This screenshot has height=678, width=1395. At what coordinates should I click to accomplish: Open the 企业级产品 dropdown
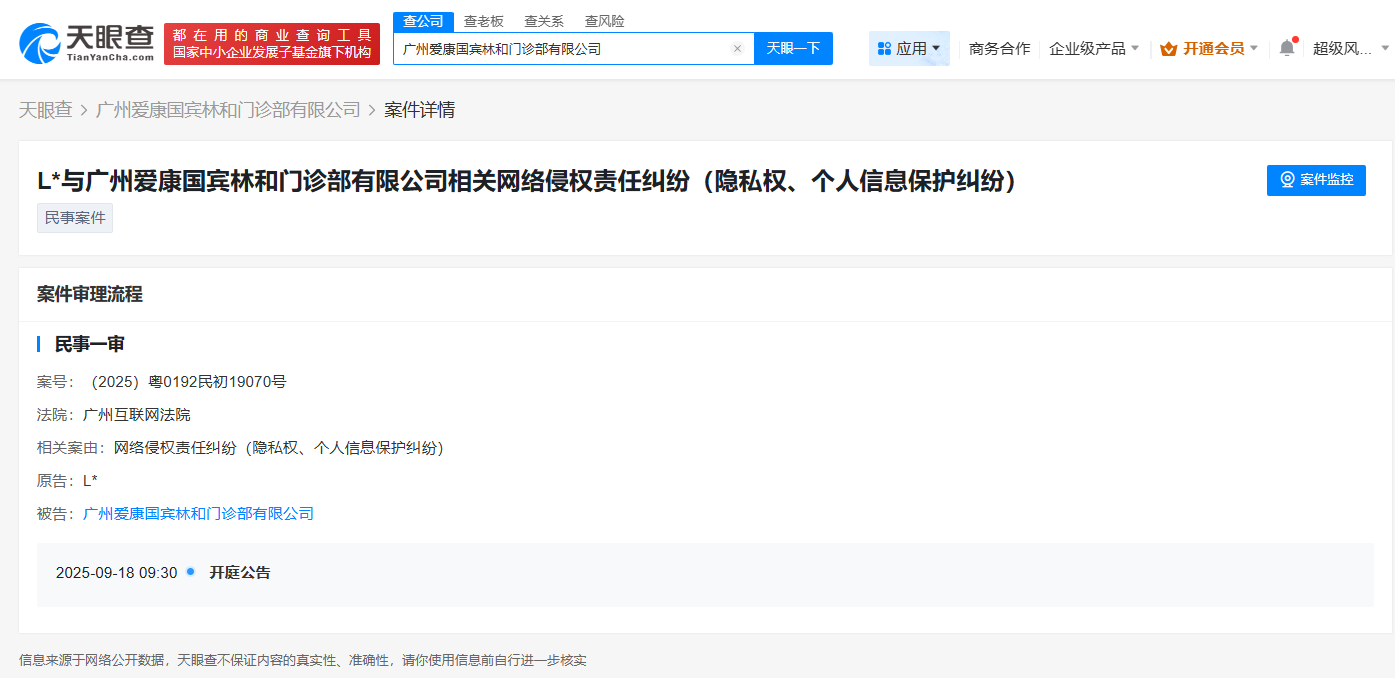(1090, 48)
